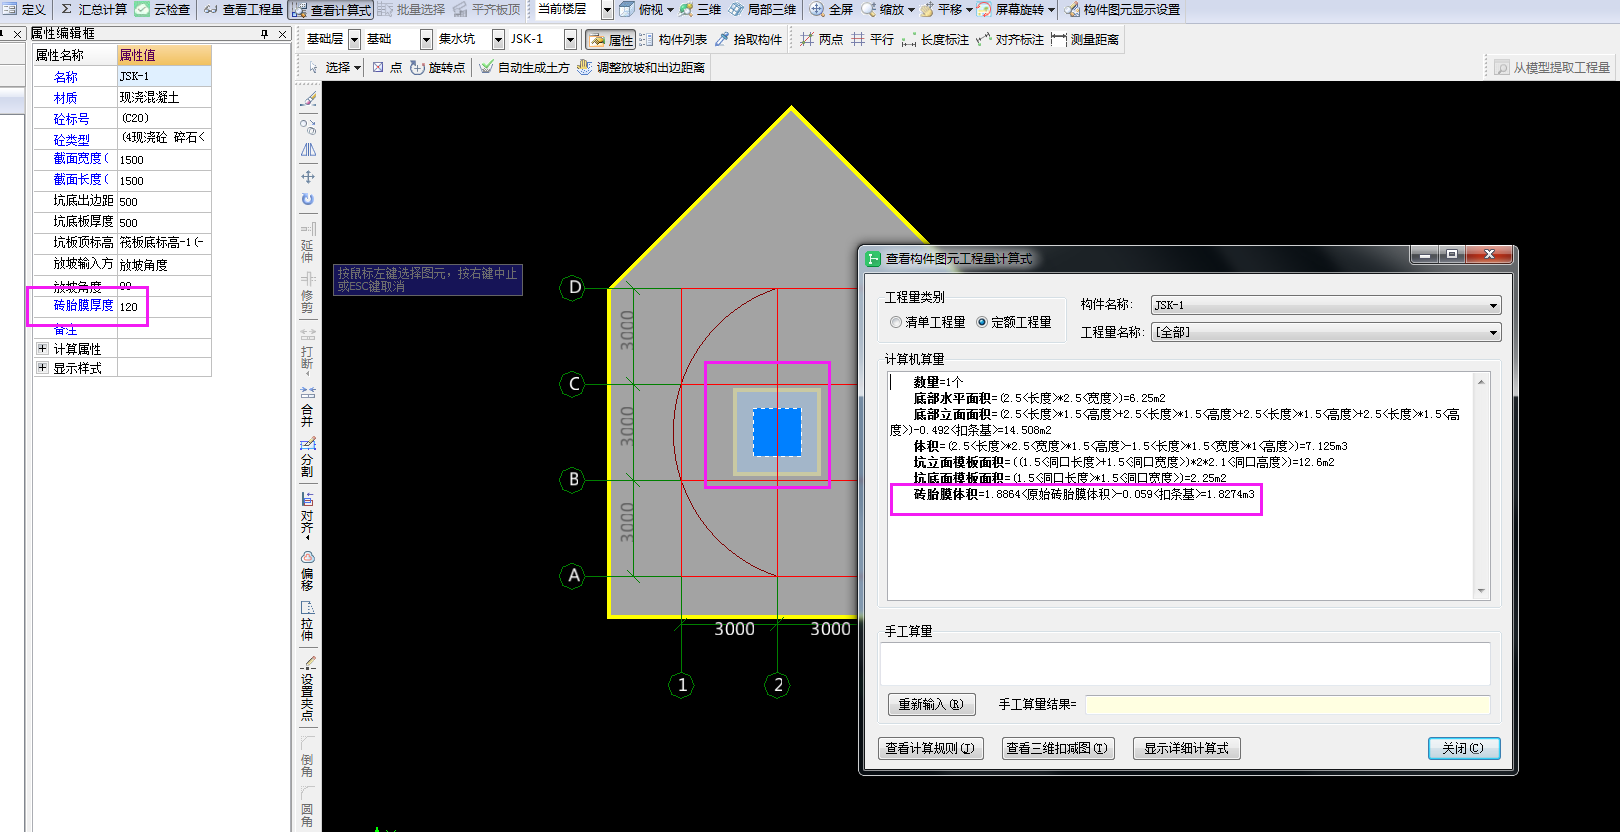Image resolution: width=1620 pixels, height=832 pixels.
Task: Click axis label D bubble
Action: coord(574,288)
